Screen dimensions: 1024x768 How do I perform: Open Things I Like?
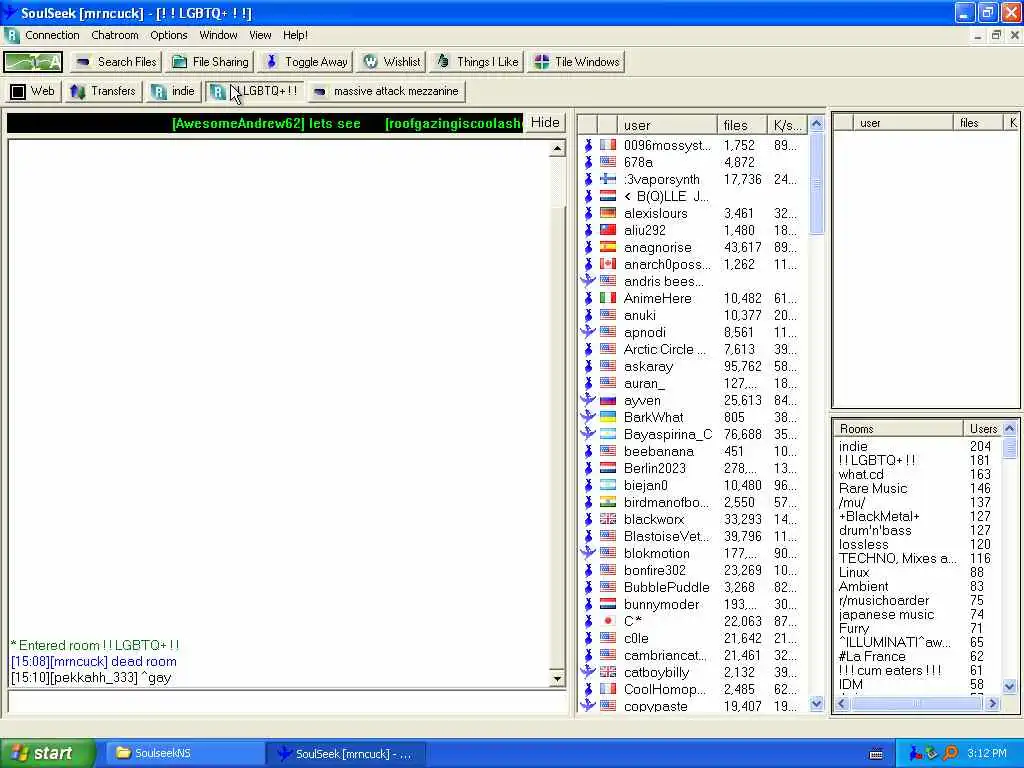477,62
